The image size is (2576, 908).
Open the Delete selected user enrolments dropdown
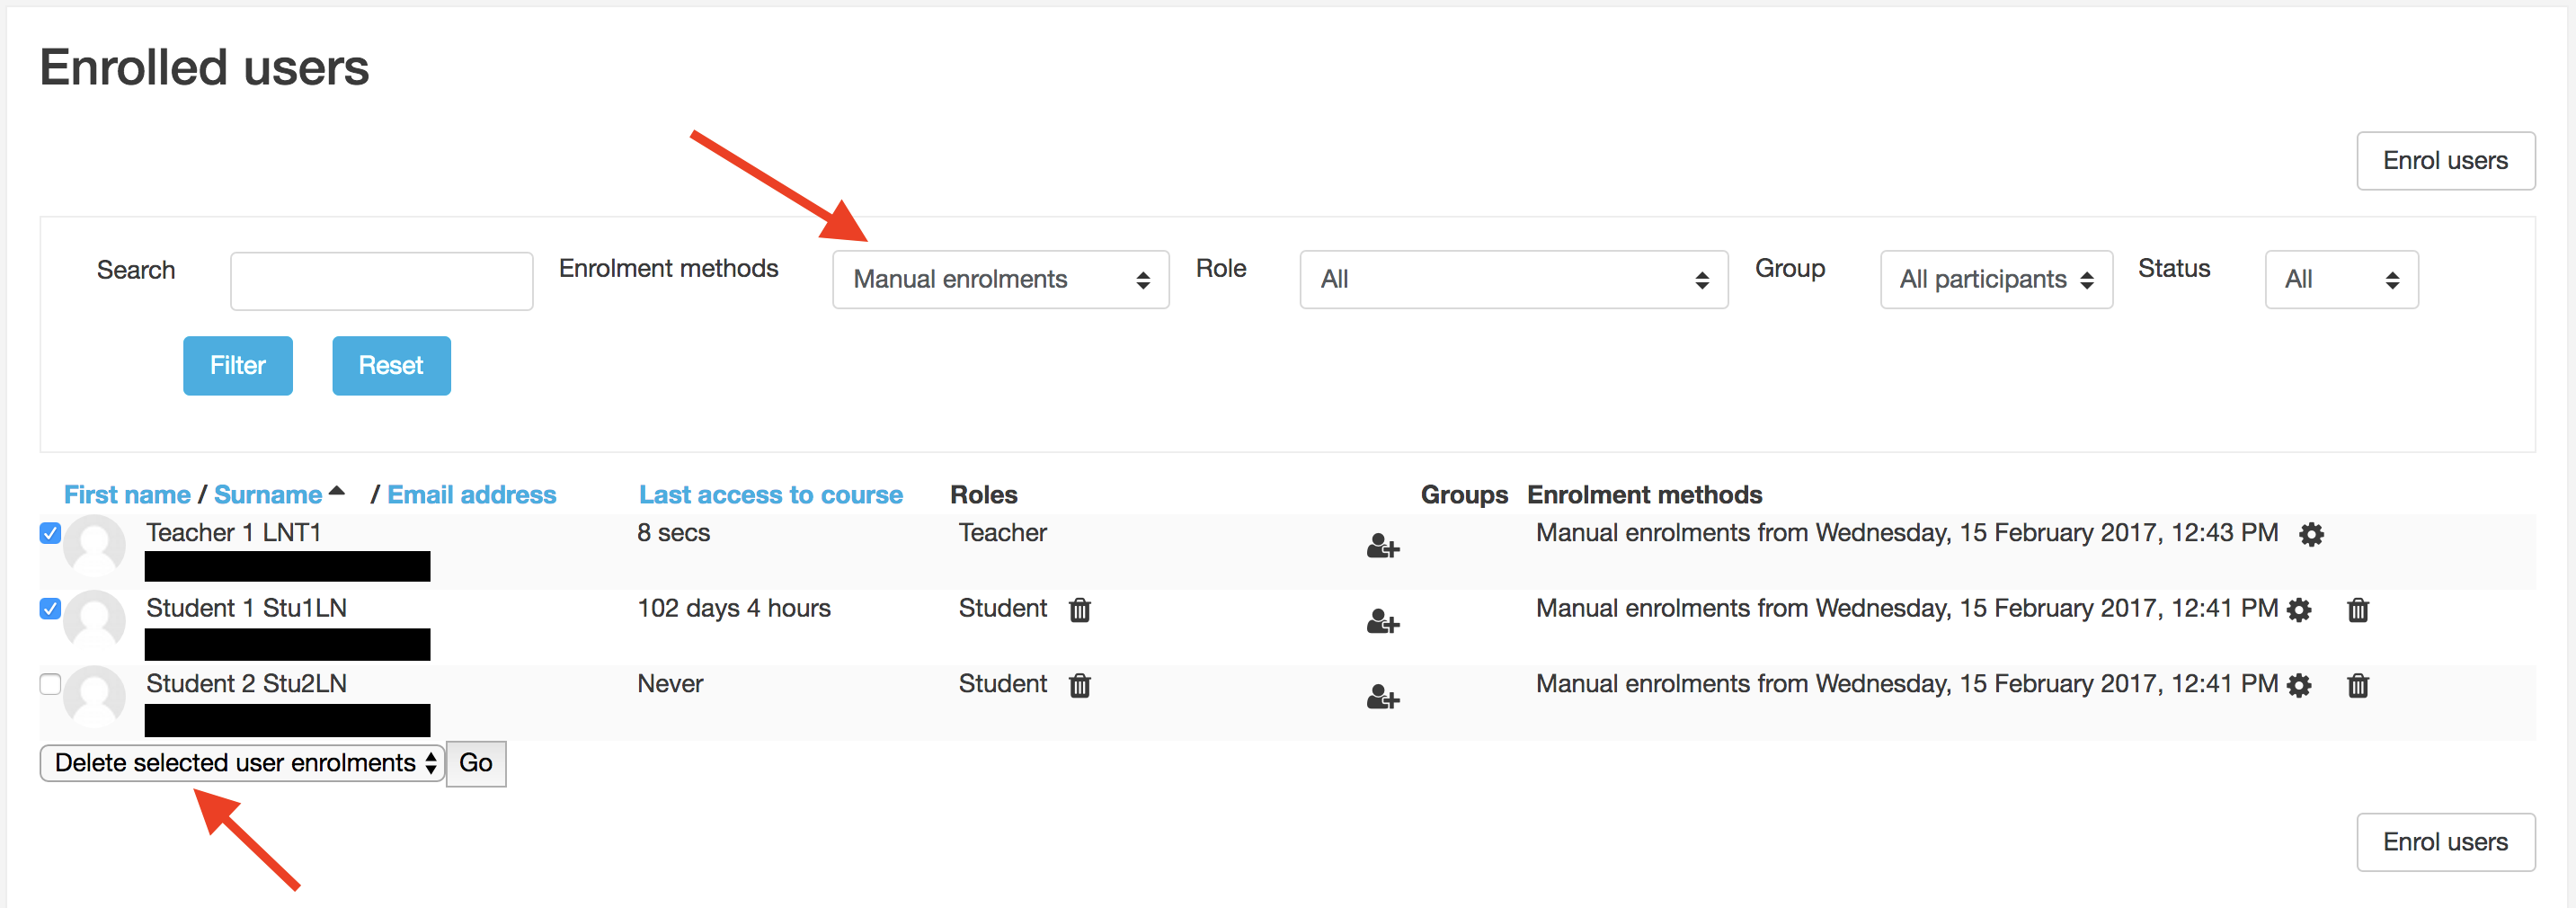coord(242,763)
